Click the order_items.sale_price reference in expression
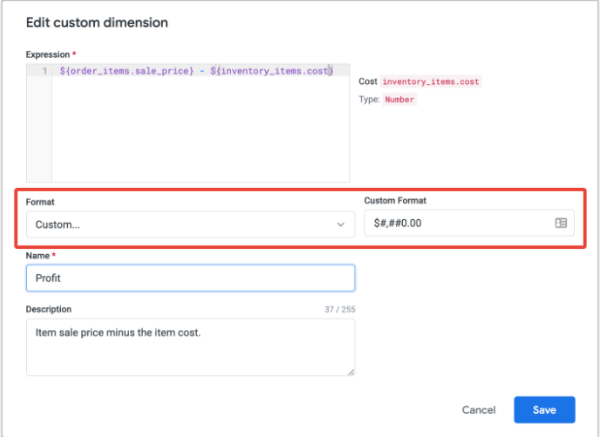 click(127, 71)
